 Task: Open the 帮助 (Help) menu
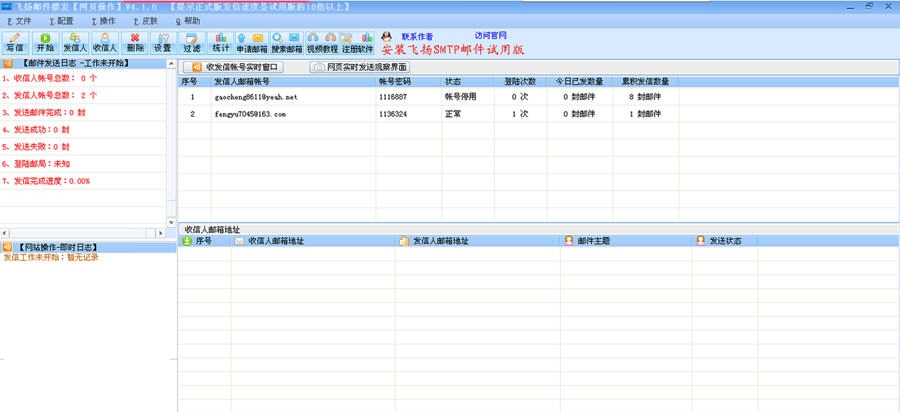point(187,20)
